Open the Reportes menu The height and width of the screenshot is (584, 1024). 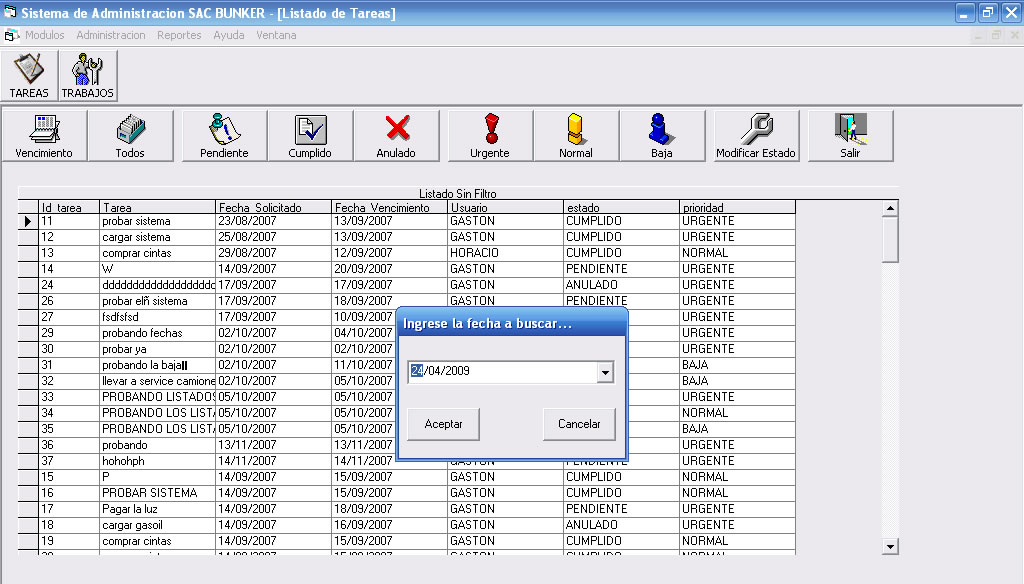(x=179, y=35)
